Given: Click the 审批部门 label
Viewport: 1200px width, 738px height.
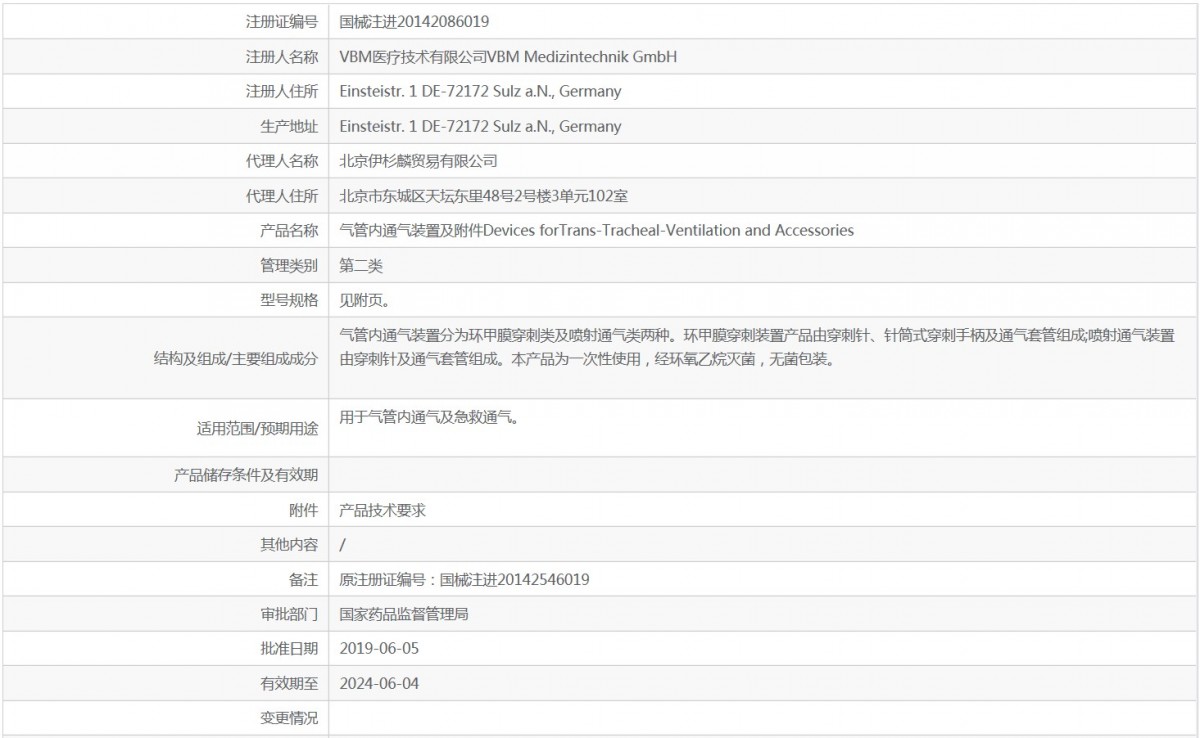Looking at the screenshot, I should click(289, 614).
